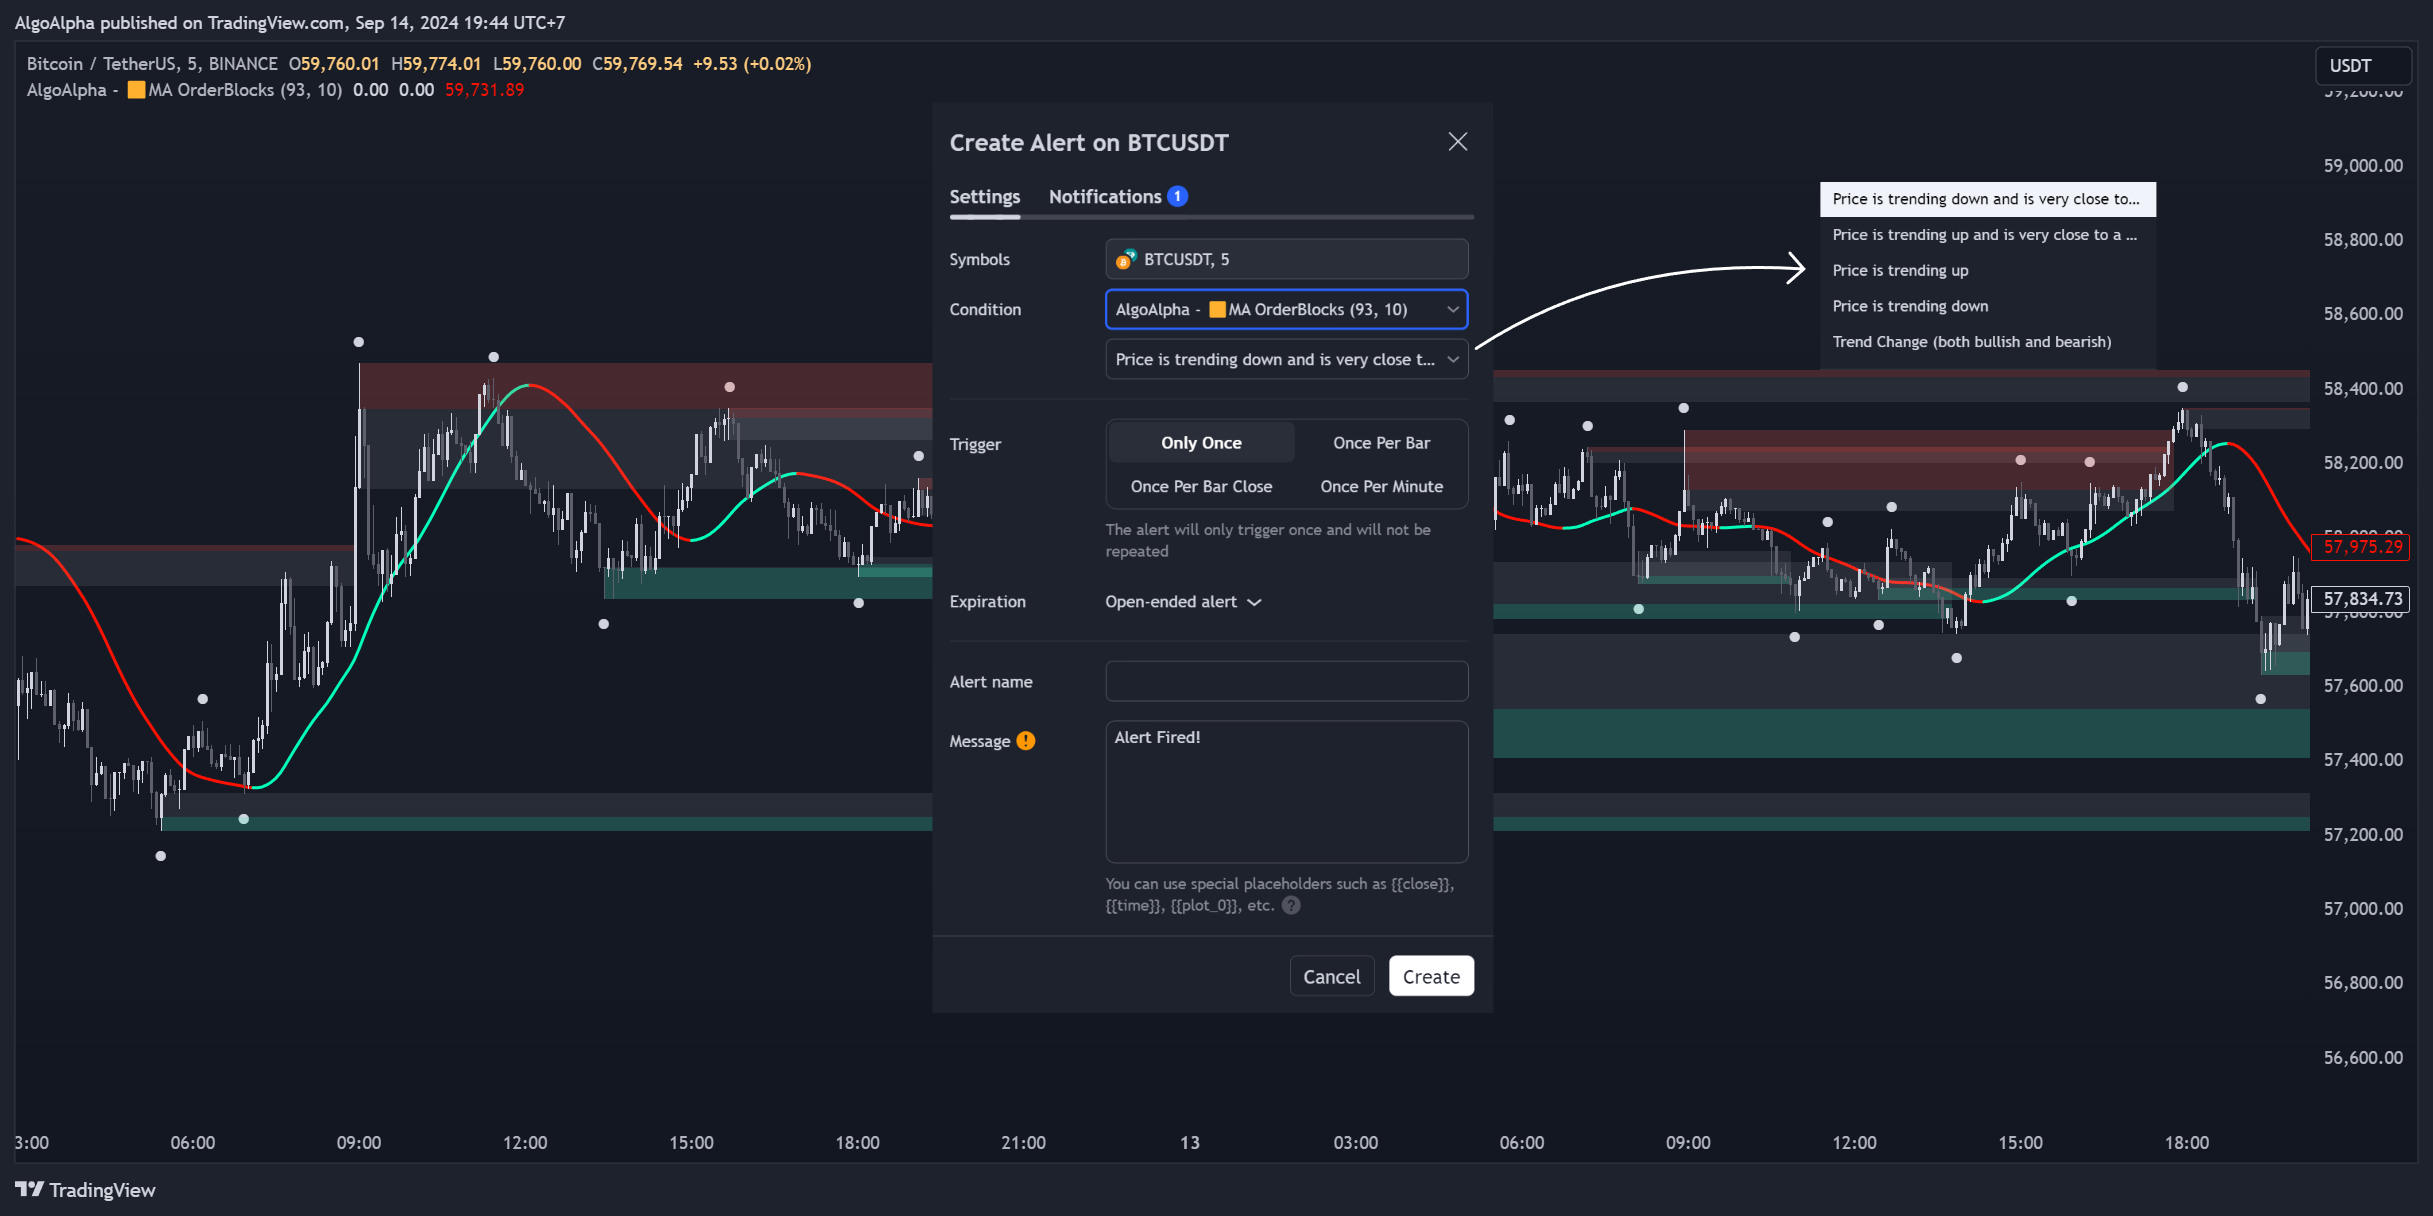Open the Condition indicator dropdown
Image resolution: width=2433 pixels, height=1216 pixels.
[1286, 310]
